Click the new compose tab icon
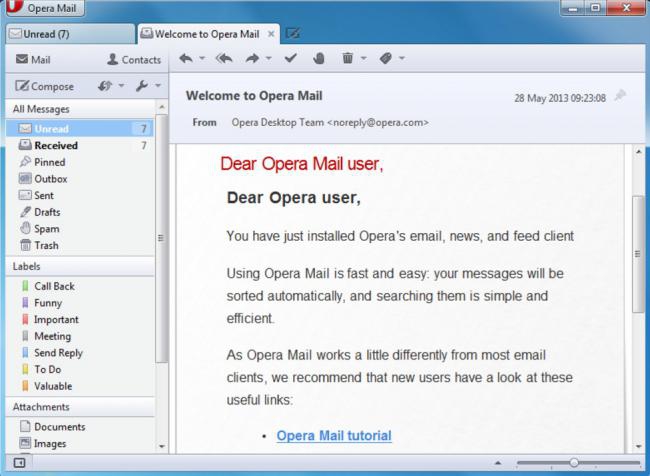650x476 pixels. coord(293,34)
